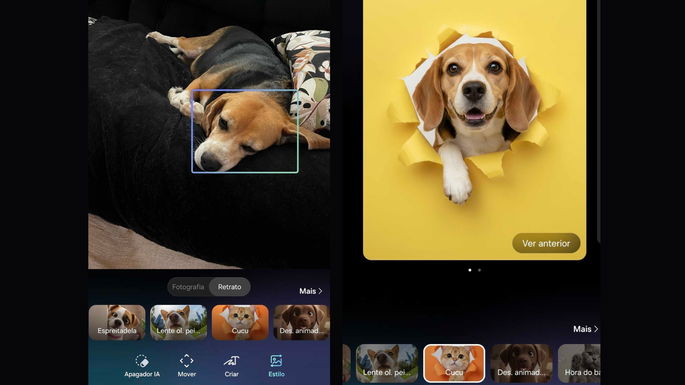The width and height of the screenshot is (685, 385).
Task: Choose Lente ol. pei... style in left screen
Action: coord(178,322)
